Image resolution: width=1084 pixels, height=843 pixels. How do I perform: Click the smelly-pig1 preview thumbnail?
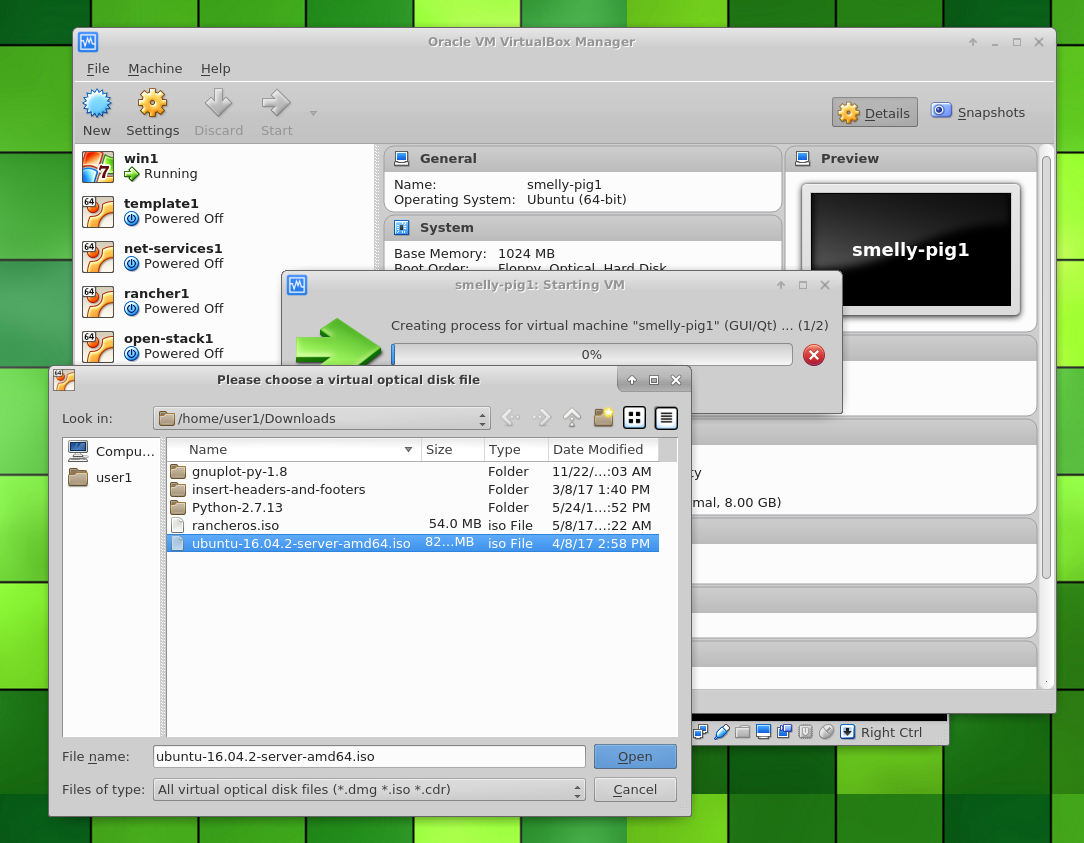[910, 249]
